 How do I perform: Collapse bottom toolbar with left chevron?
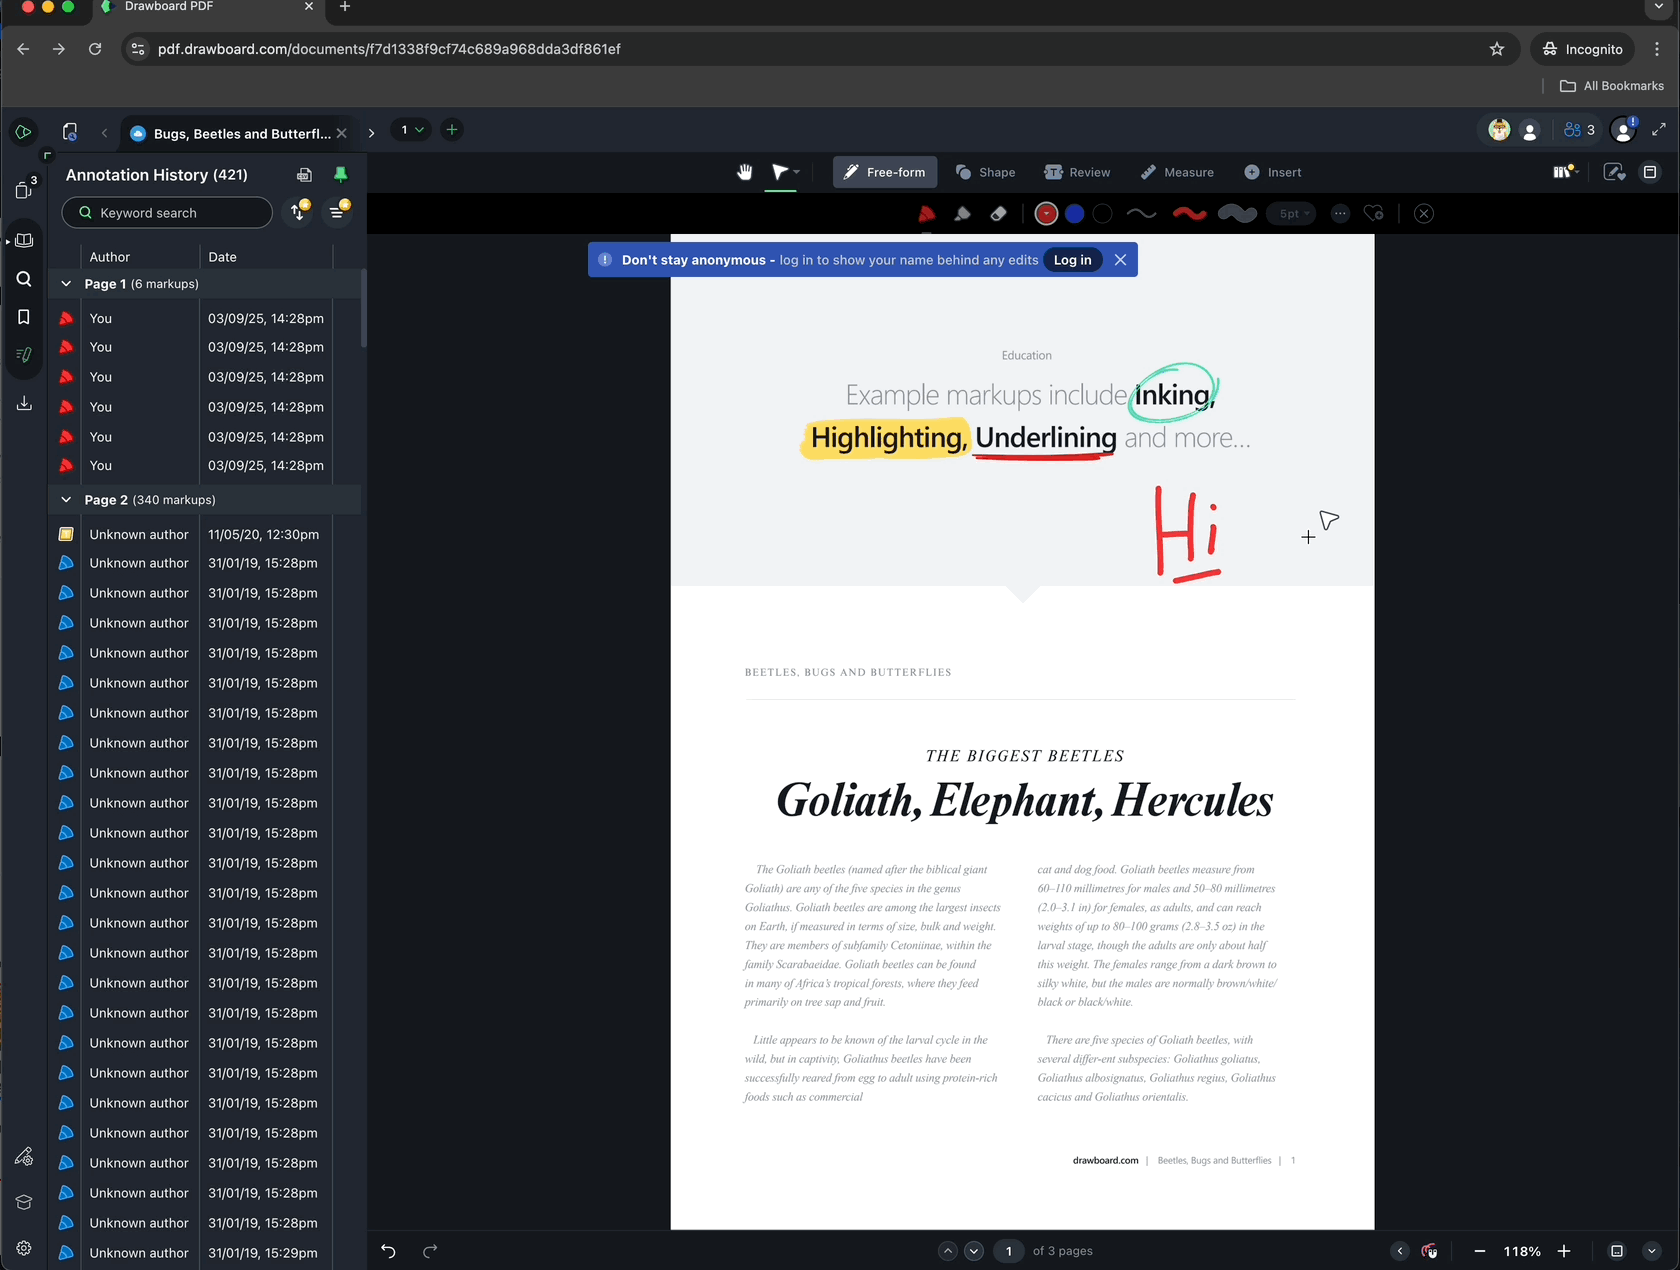coord(1400,1251)
